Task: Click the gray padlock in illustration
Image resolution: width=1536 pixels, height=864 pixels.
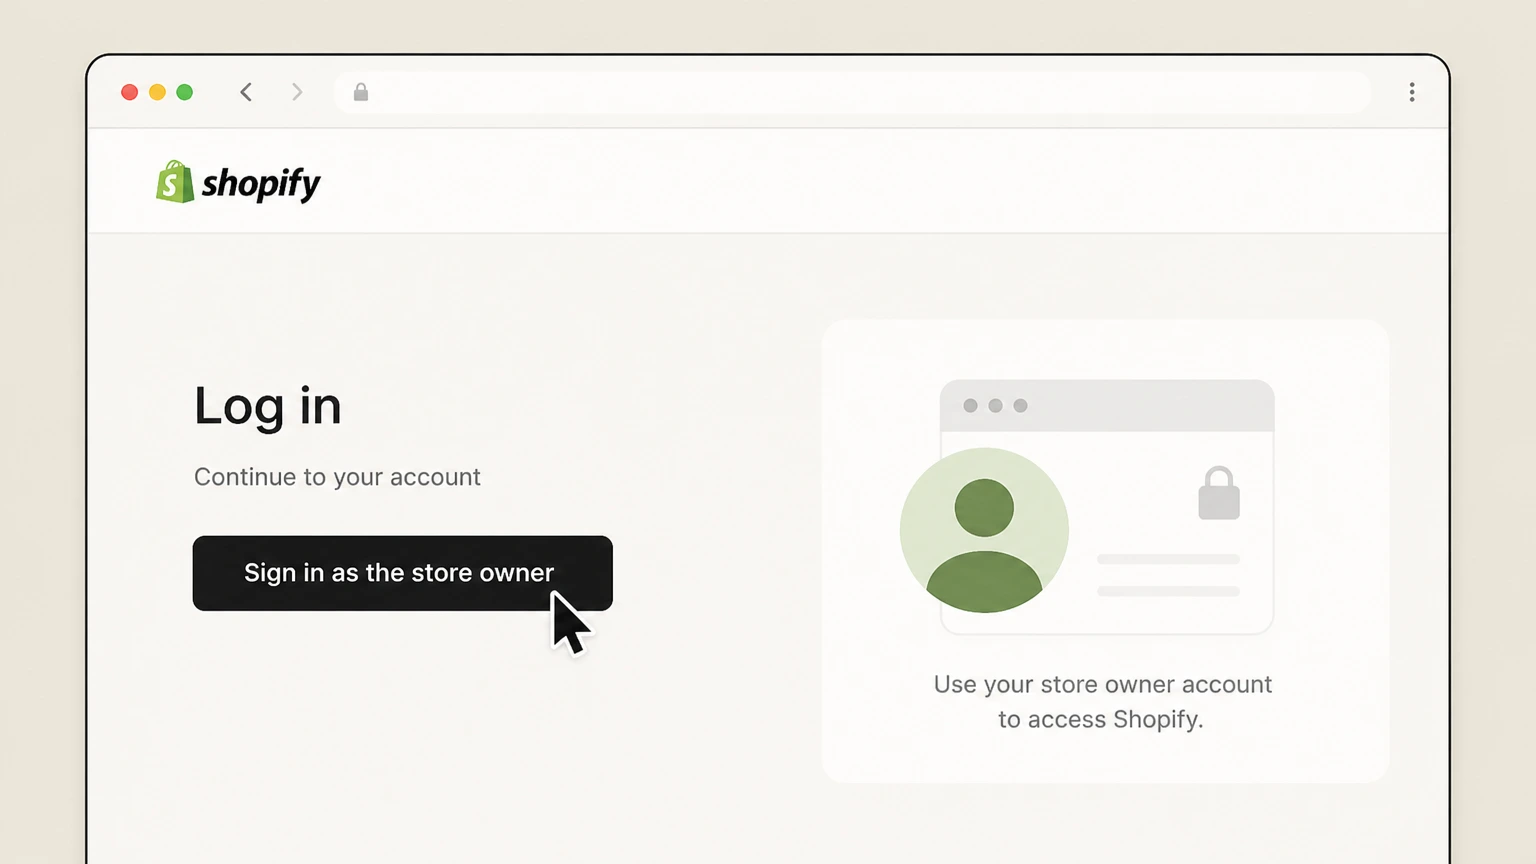Action: pyautogui.click(x=1219, y=493)
